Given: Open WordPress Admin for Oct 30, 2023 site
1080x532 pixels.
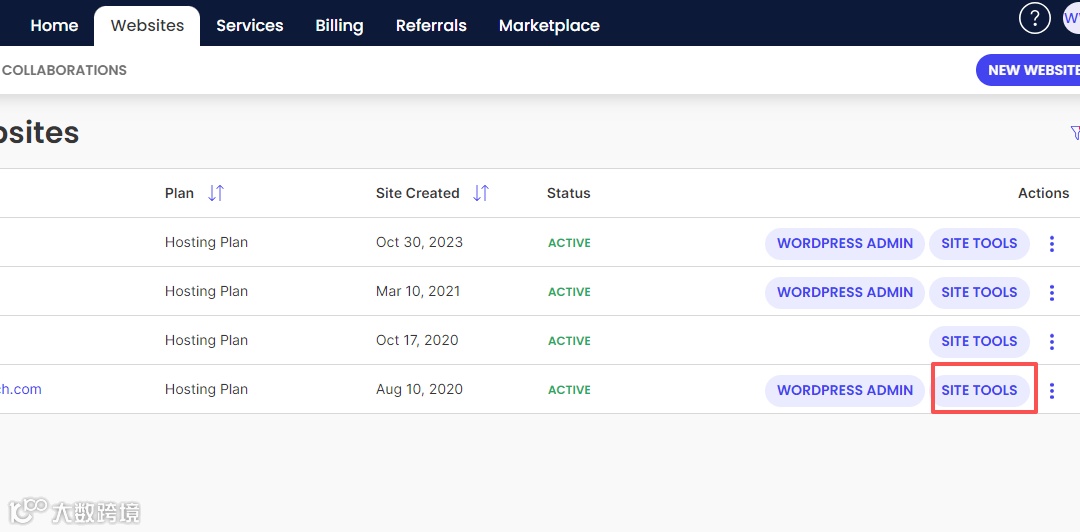Looking at the screenshot, I should 845,243.
